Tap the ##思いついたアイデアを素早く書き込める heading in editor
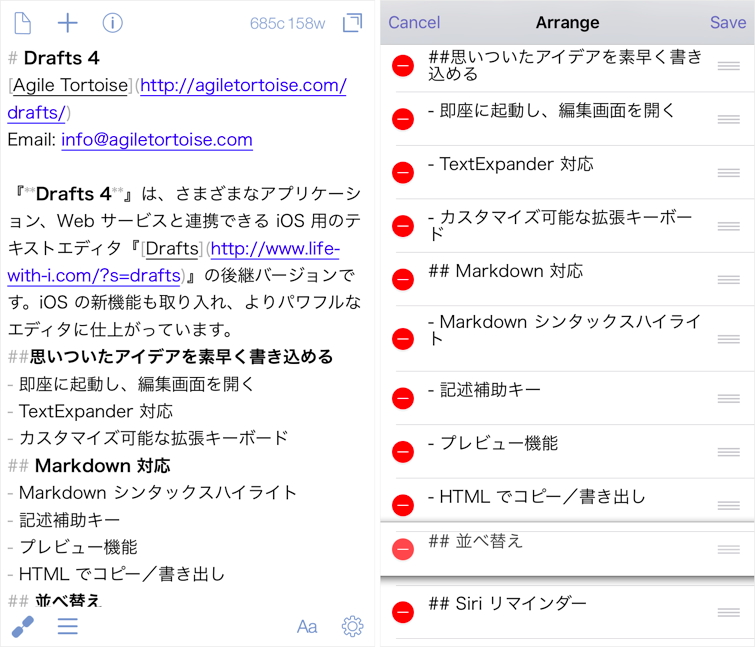 pos(170,357)
